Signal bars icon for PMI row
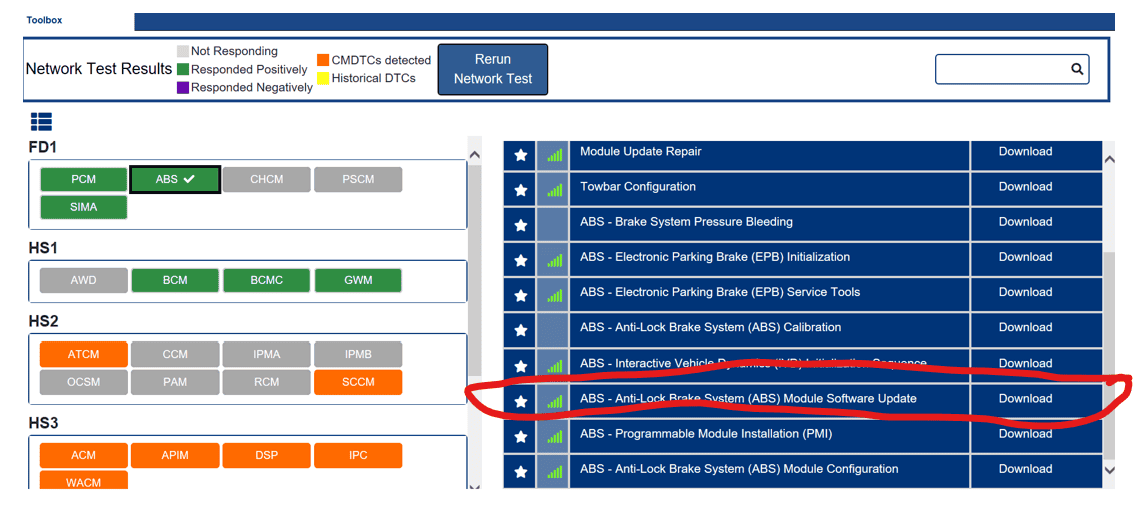The height and width of the screenshot is (512, 1146). [553, 436]
